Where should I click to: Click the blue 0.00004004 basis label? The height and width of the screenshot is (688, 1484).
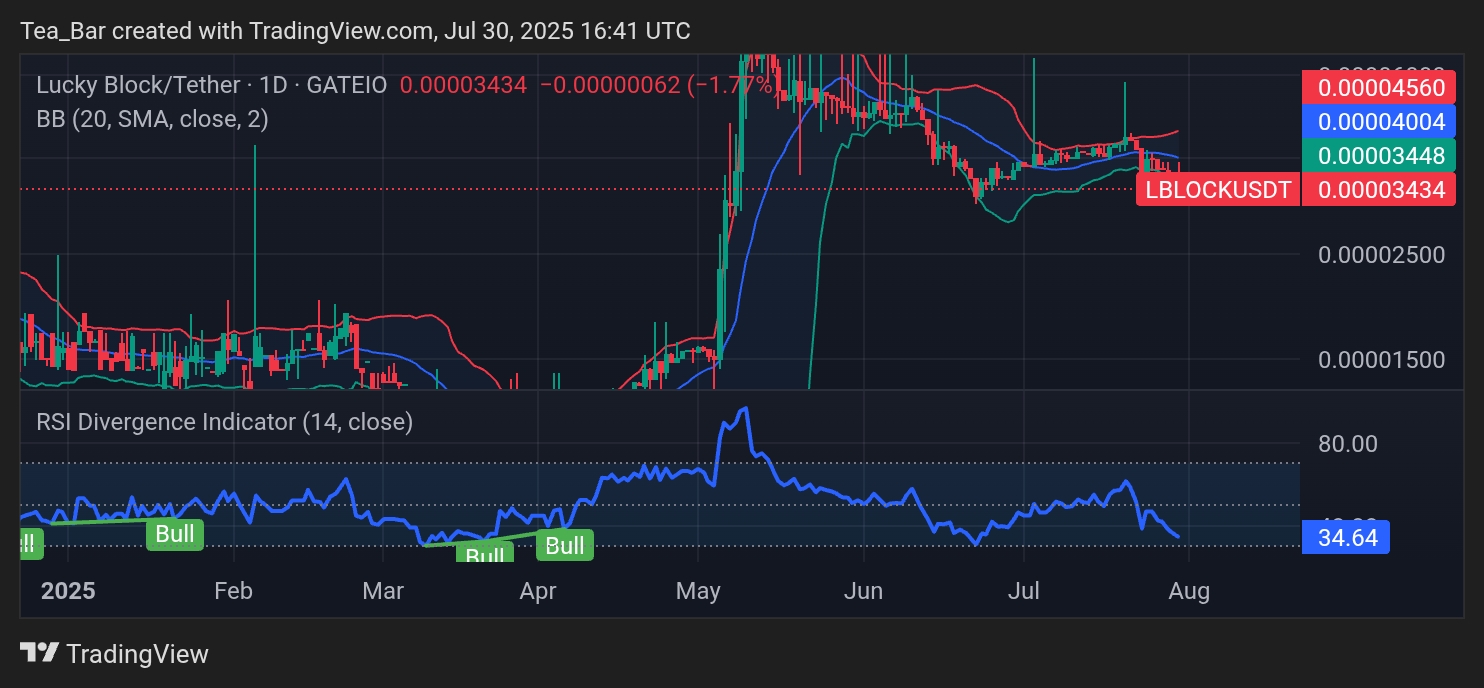pos(1381,122)
